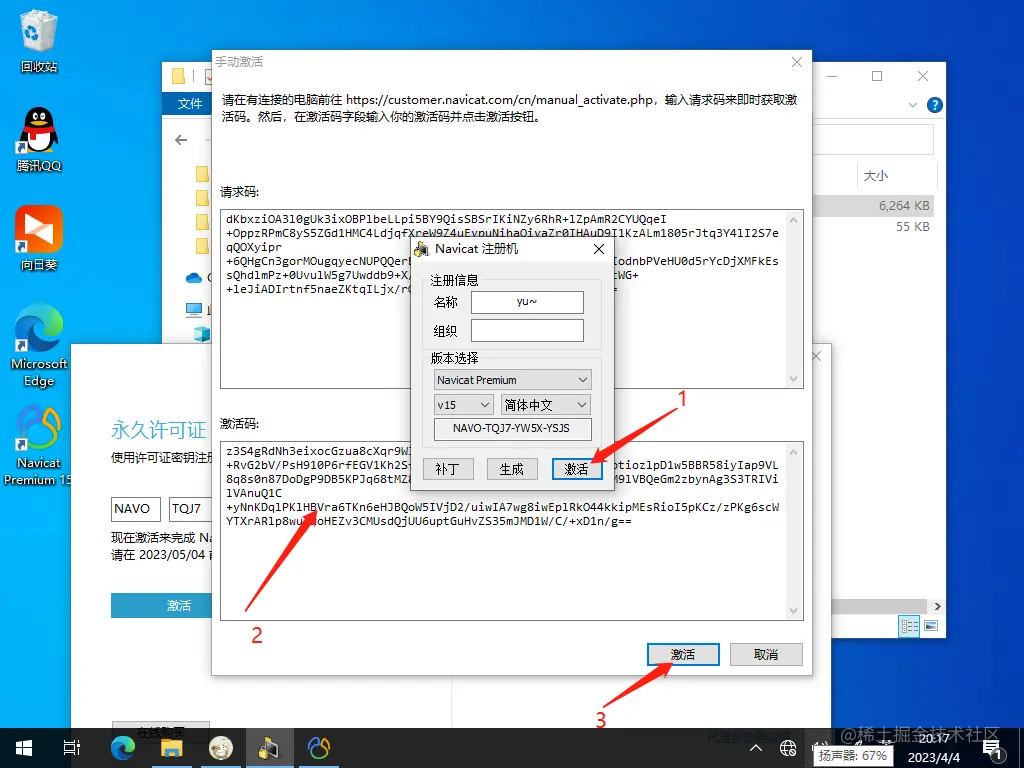
Task: Click the NAVO license key segment box
Action: coord(136,509)
